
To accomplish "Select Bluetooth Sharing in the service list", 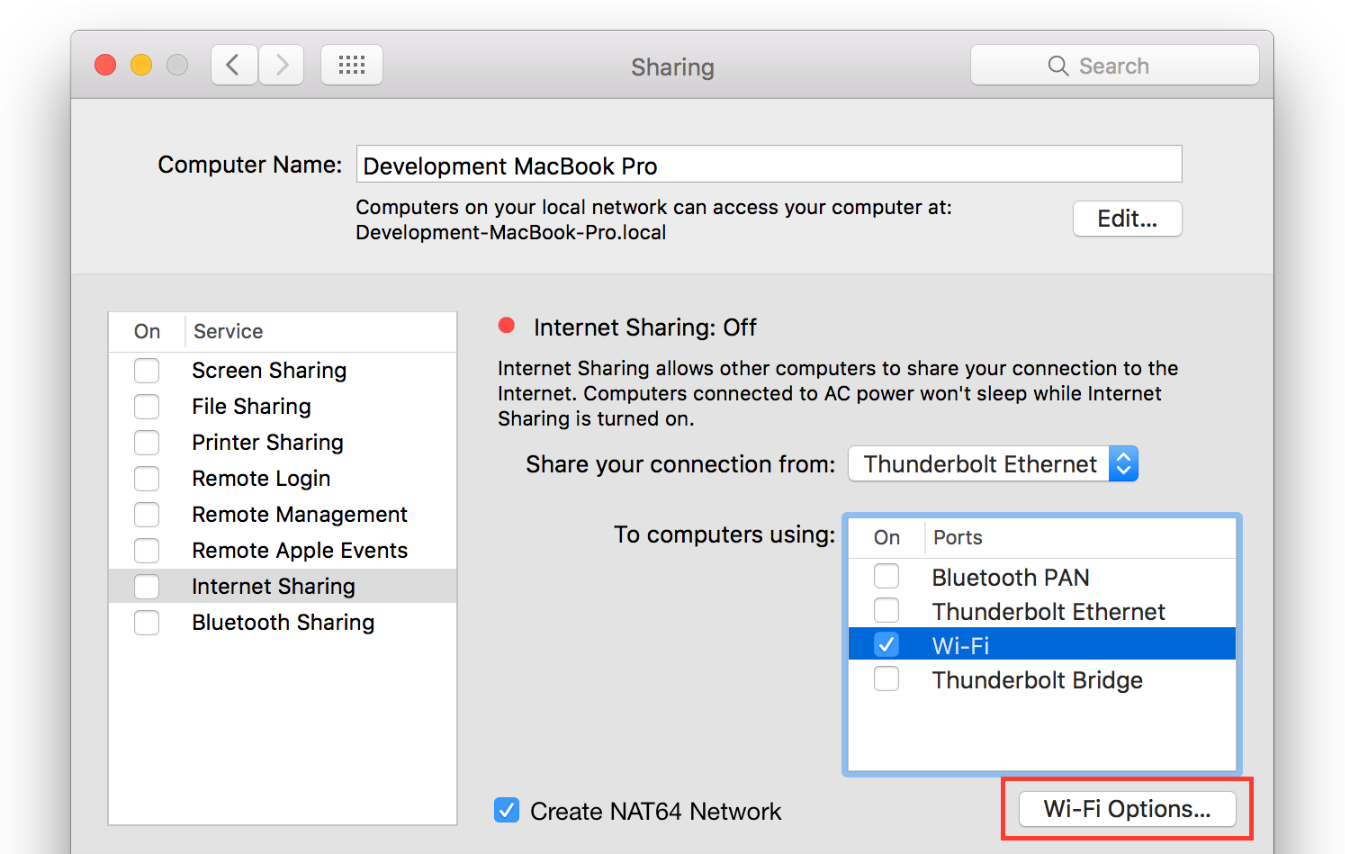I will [283, 622].
